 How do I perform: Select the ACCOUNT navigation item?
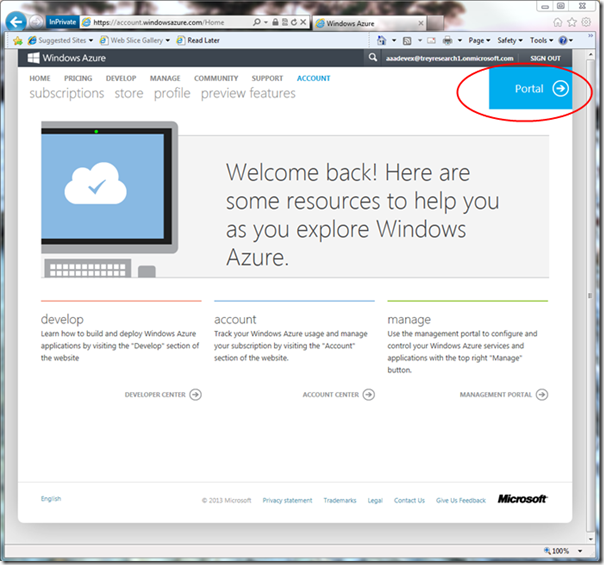tap(314, 78)
